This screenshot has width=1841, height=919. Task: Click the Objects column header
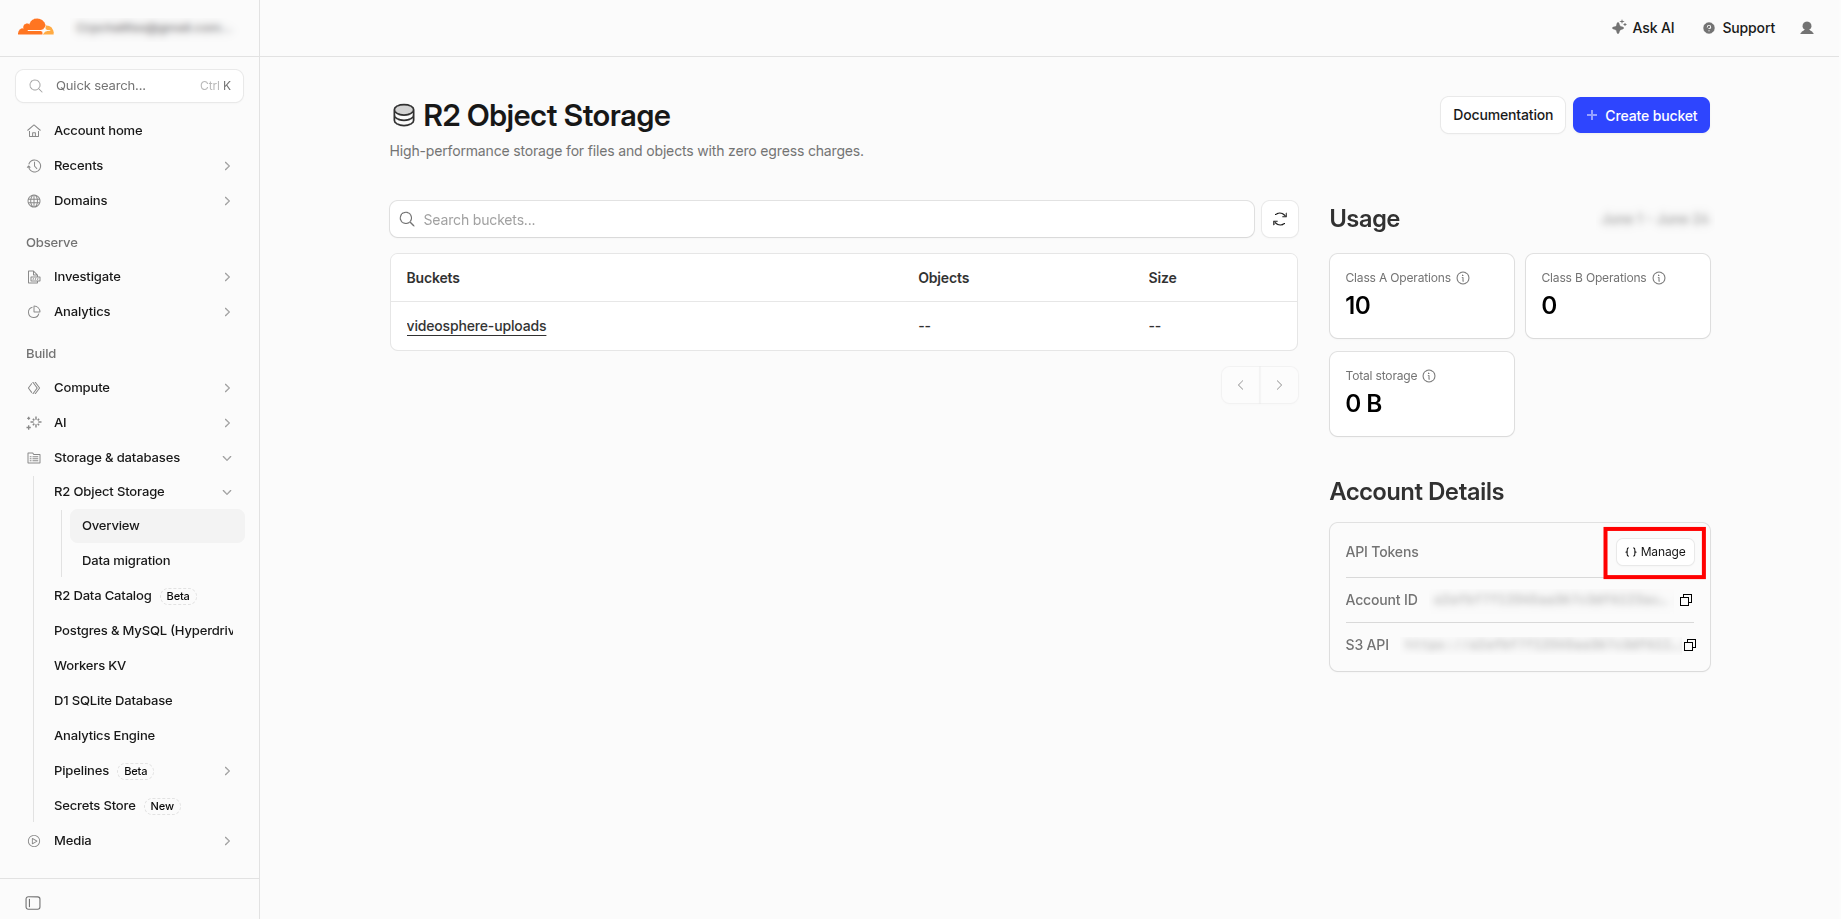944,278
